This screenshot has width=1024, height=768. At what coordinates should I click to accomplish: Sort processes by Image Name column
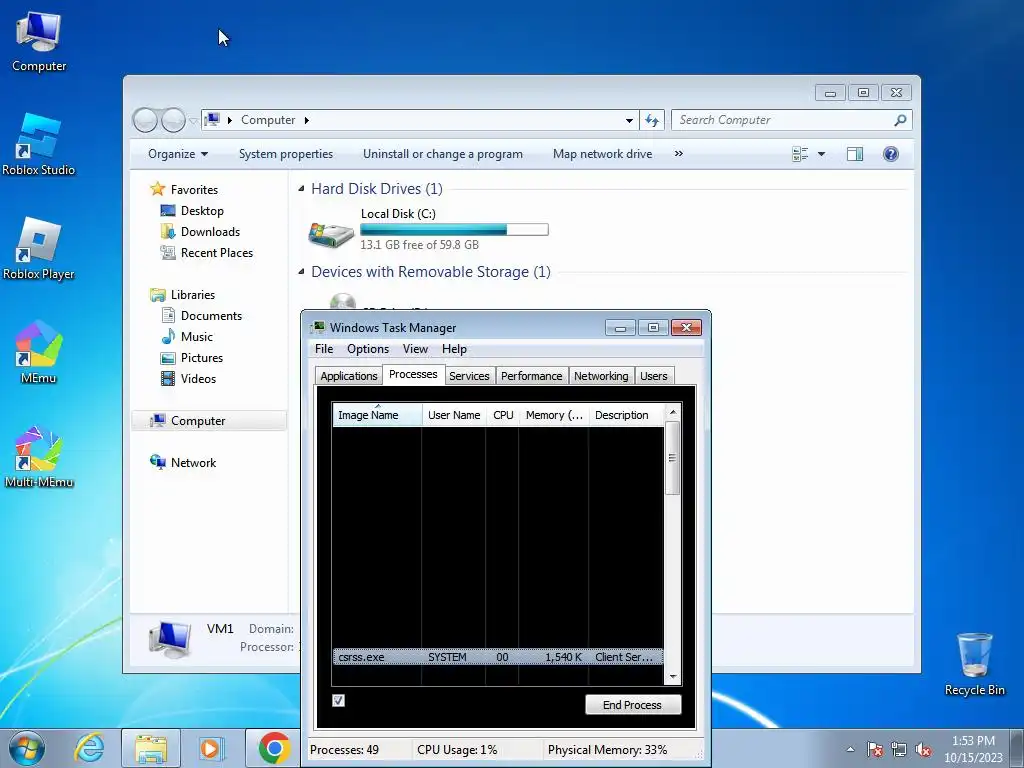[x=377, y=415]
